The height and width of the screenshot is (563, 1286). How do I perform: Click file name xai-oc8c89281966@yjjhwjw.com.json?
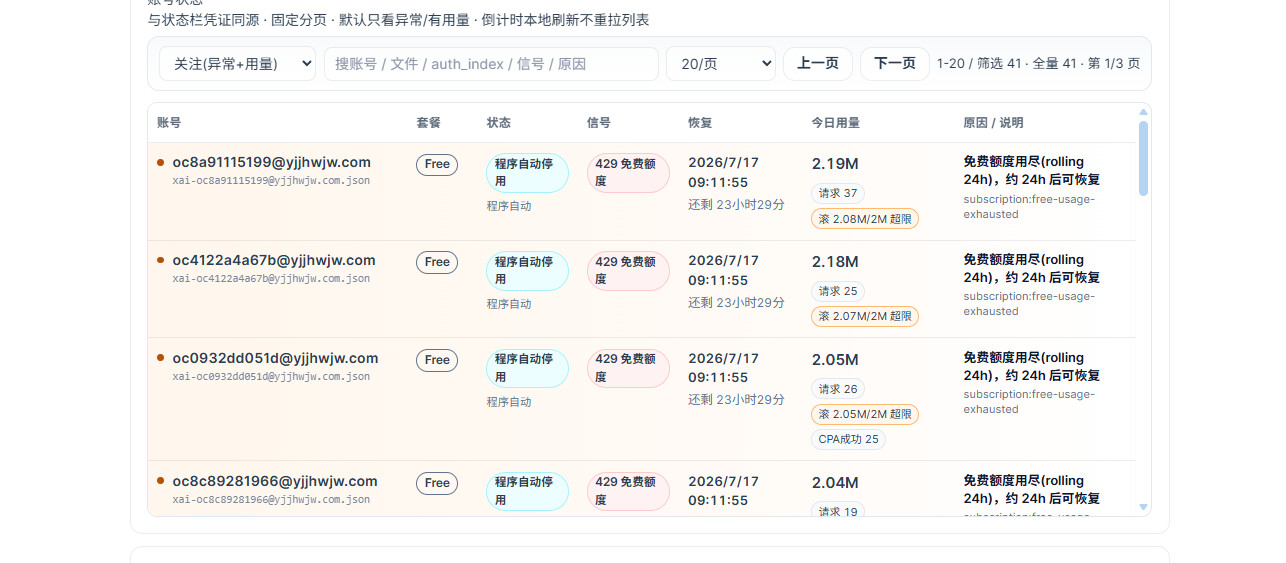coord(271,499)
